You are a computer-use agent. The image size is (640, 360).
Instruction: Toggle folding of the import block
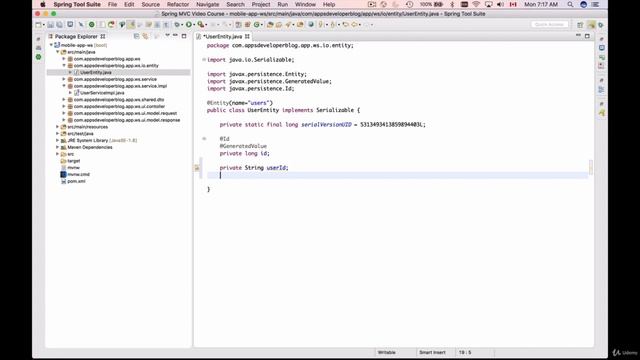tap(204, 60)
